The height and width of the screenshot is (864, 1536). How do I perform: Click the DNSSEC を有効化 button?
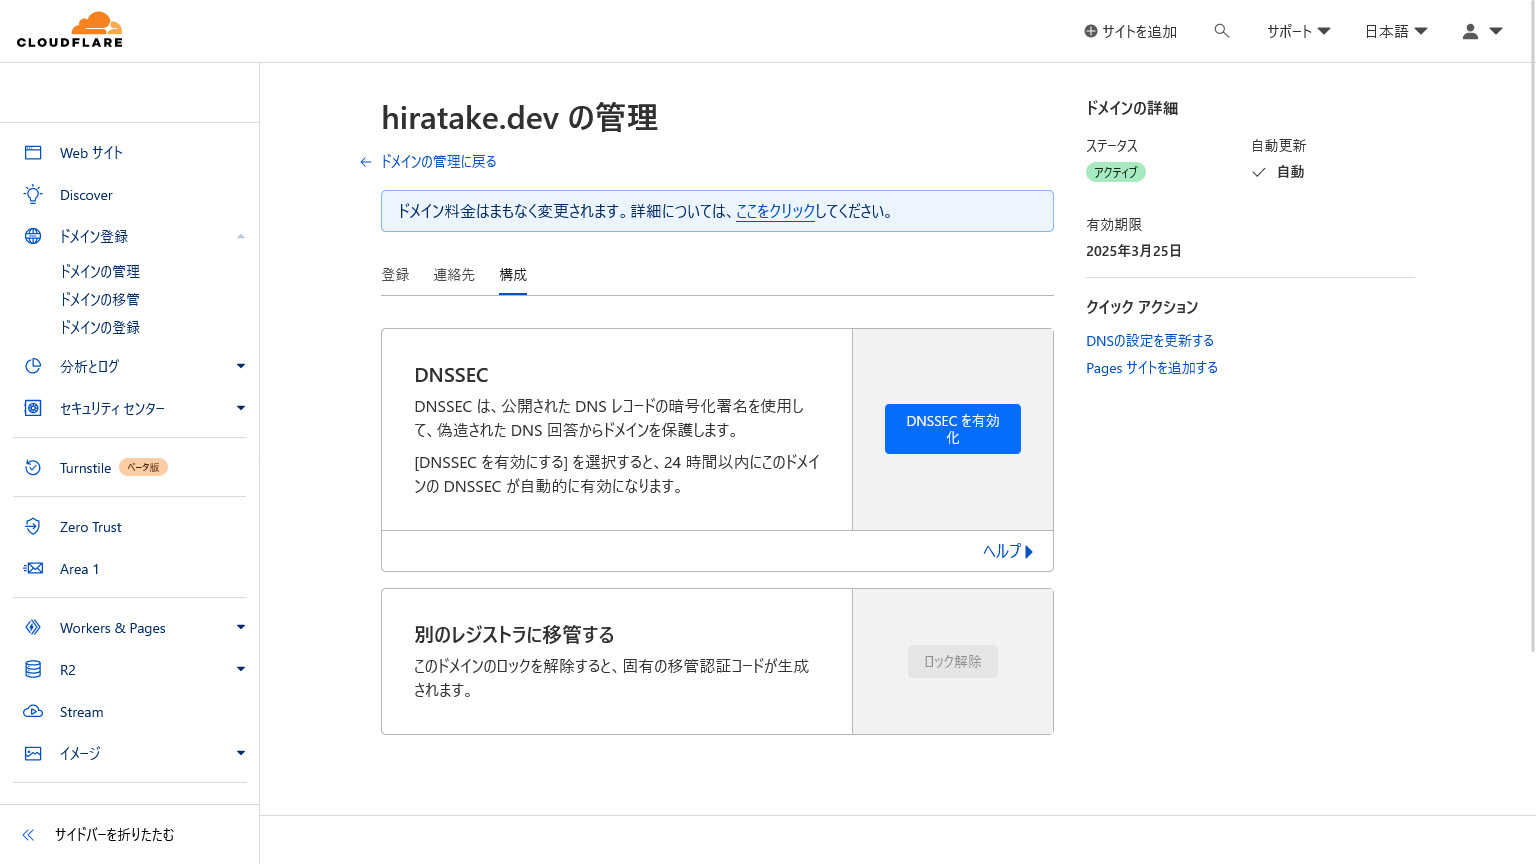(953, 429)
